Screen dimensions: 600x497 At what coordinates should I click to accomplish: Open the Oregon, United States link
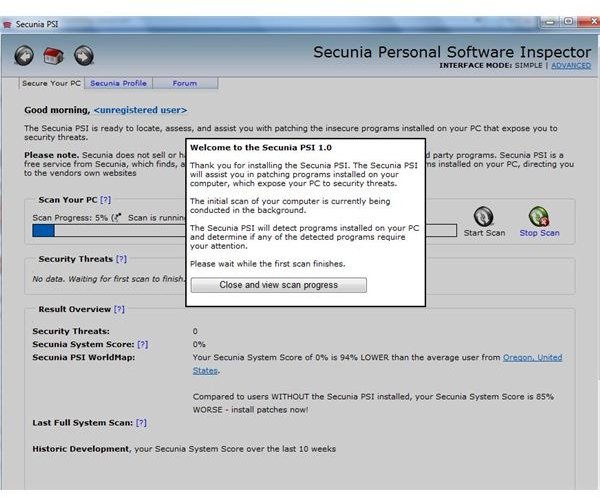(x=532, y=358)
